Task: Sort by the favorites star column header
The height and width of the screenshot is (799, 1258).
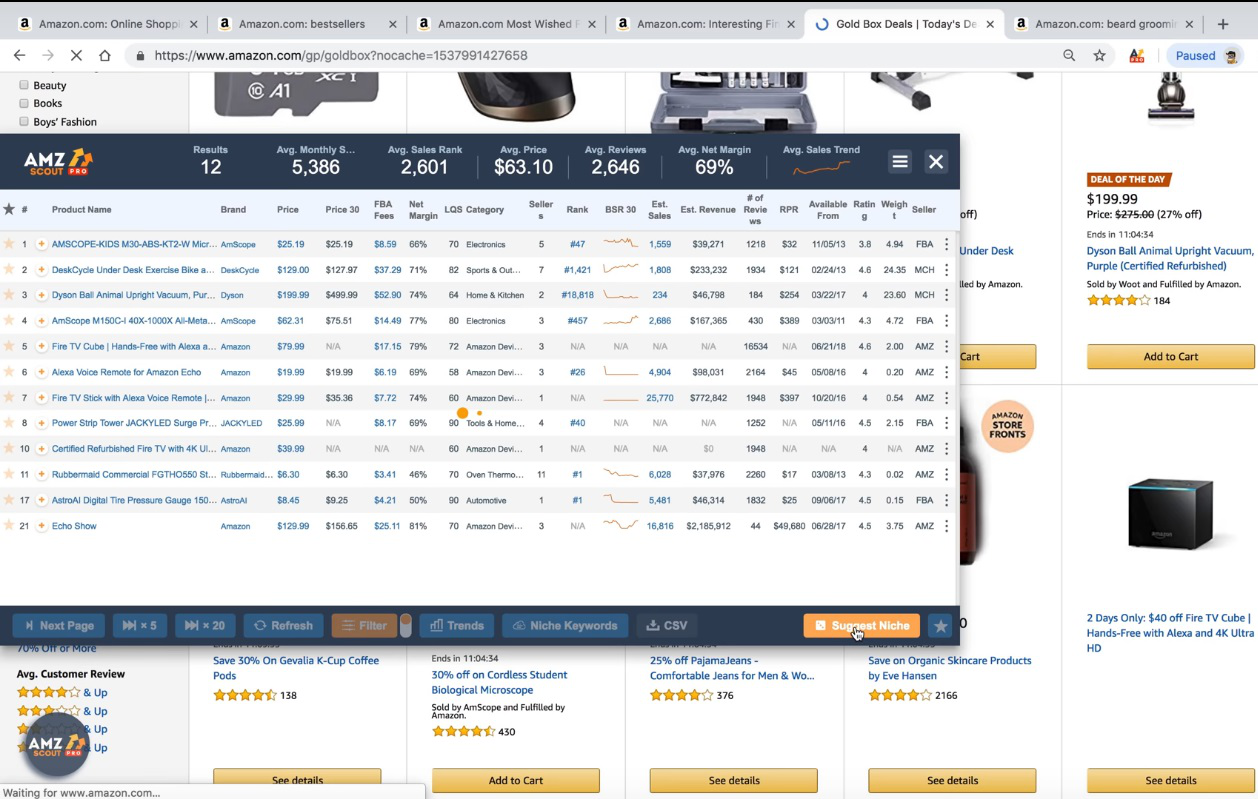Action: tap(9, 210)
